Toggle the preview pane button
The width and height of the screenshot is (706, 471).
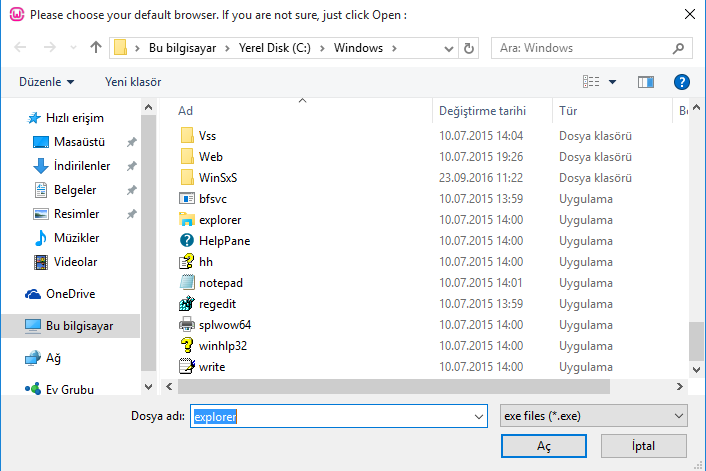(646, 82)
